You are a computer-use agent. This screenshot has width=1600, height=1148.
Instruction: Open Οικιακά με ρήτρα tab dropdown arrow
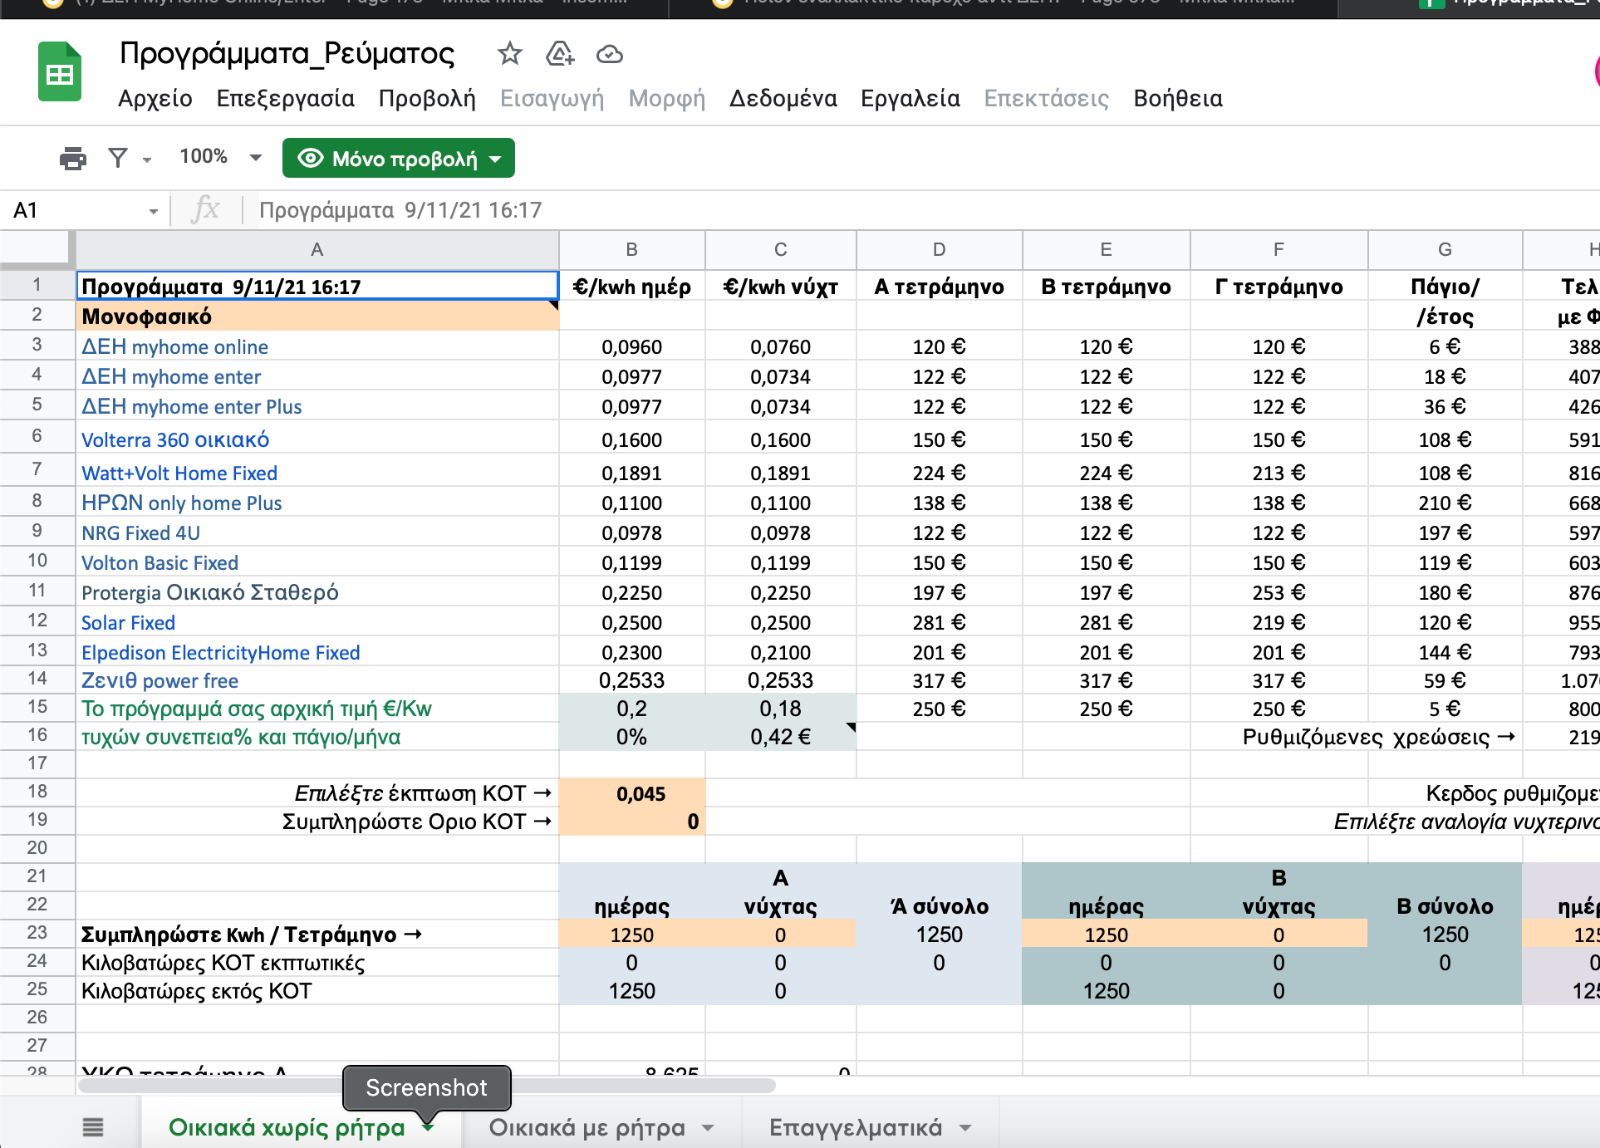[x=708, y=1128]
